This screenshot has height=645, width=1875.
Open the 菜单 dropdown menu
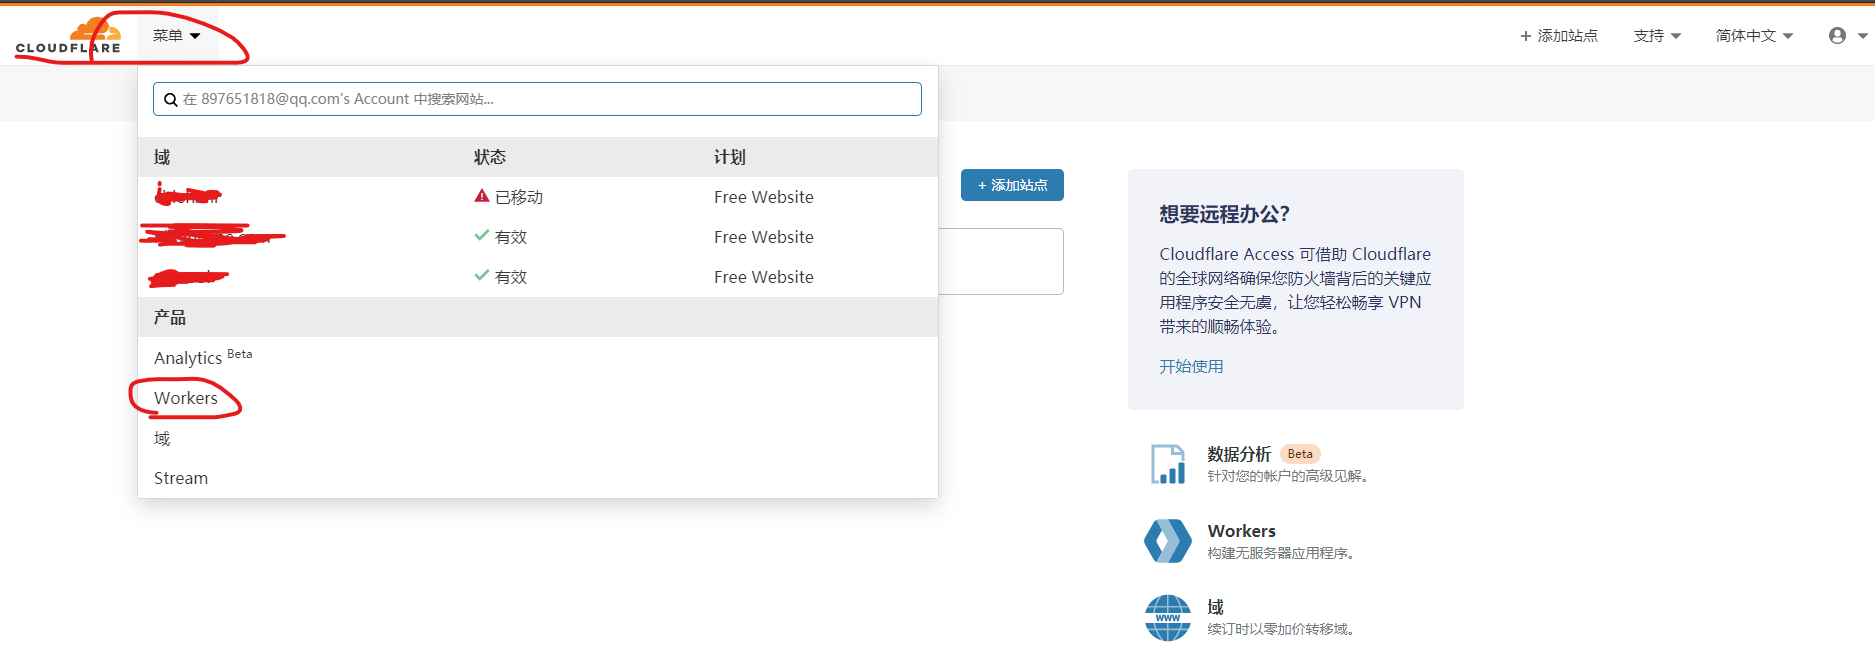(177, 36)
